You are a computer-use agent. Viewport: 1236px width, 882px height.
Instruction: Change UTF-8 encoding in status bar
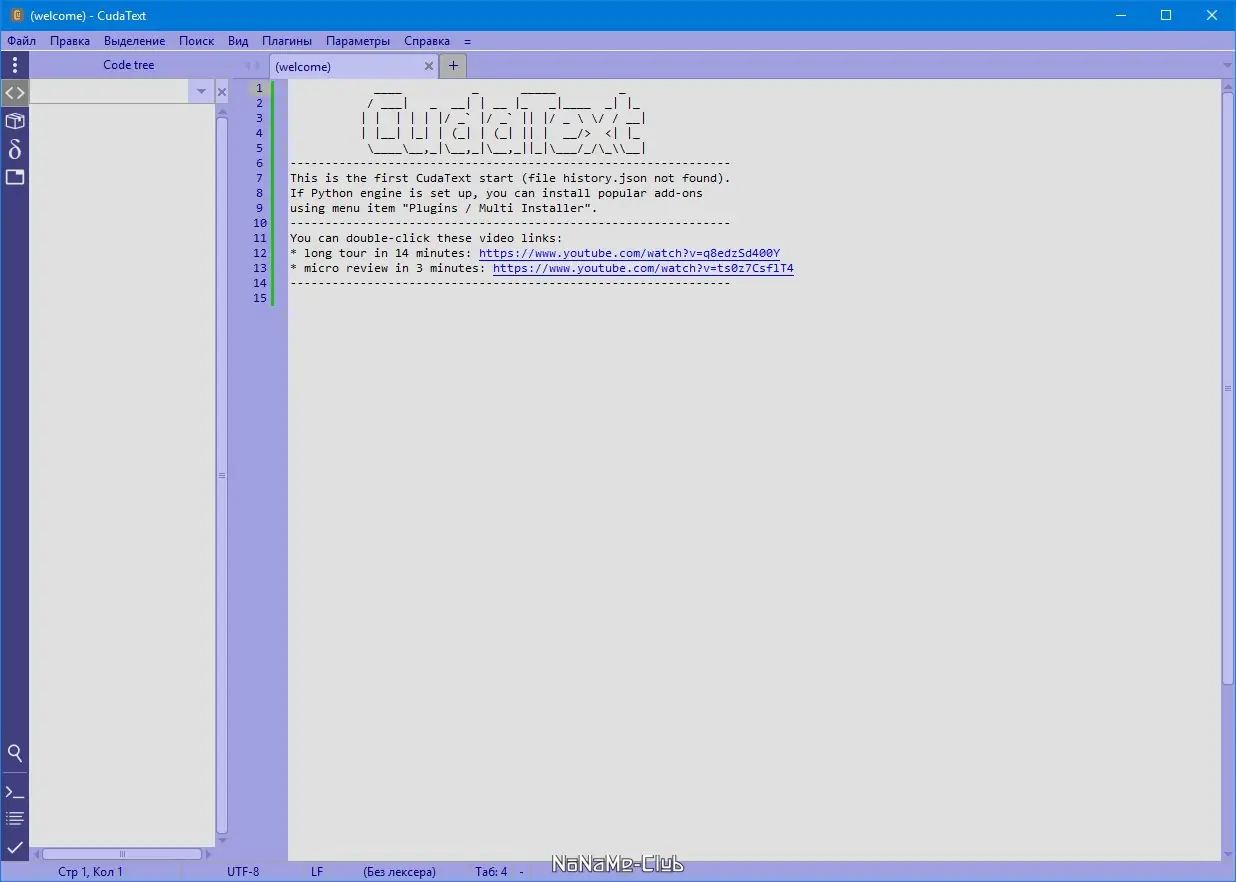coord(243,872)
